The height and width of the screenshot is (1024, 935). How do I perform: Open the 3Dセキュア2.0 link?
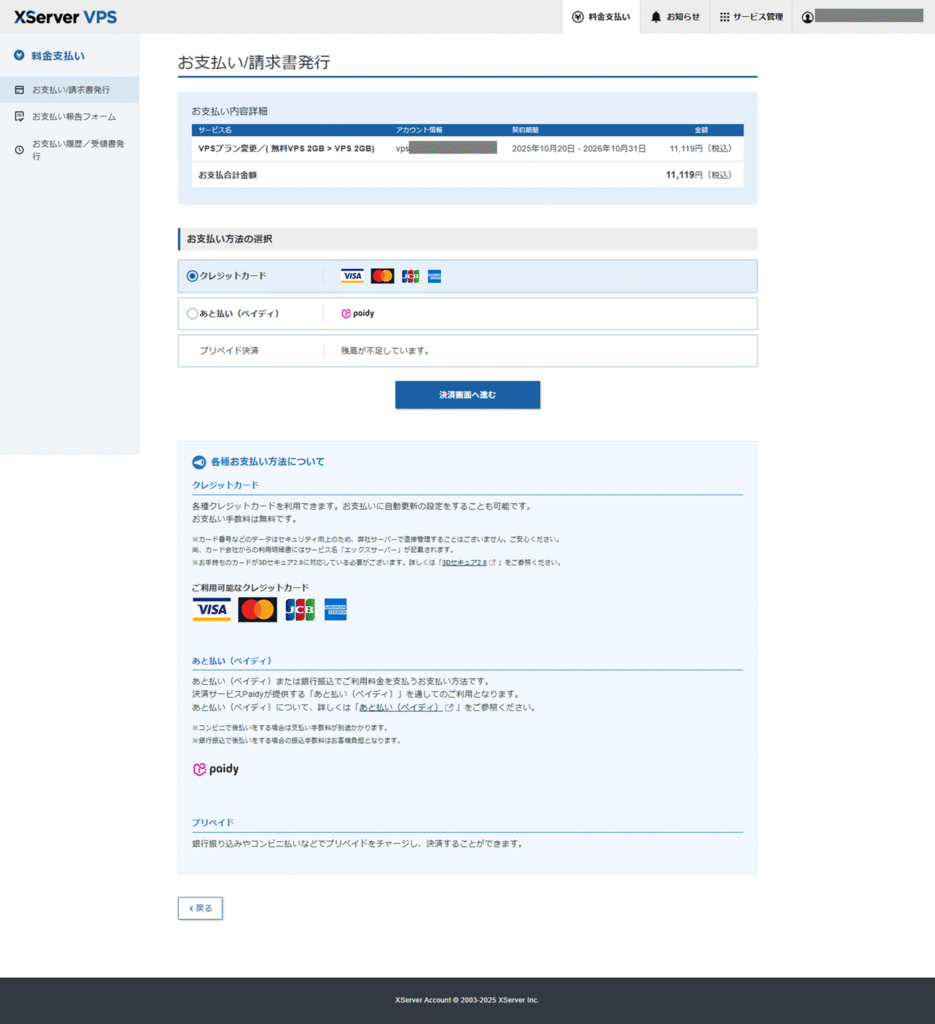(464, 563)
